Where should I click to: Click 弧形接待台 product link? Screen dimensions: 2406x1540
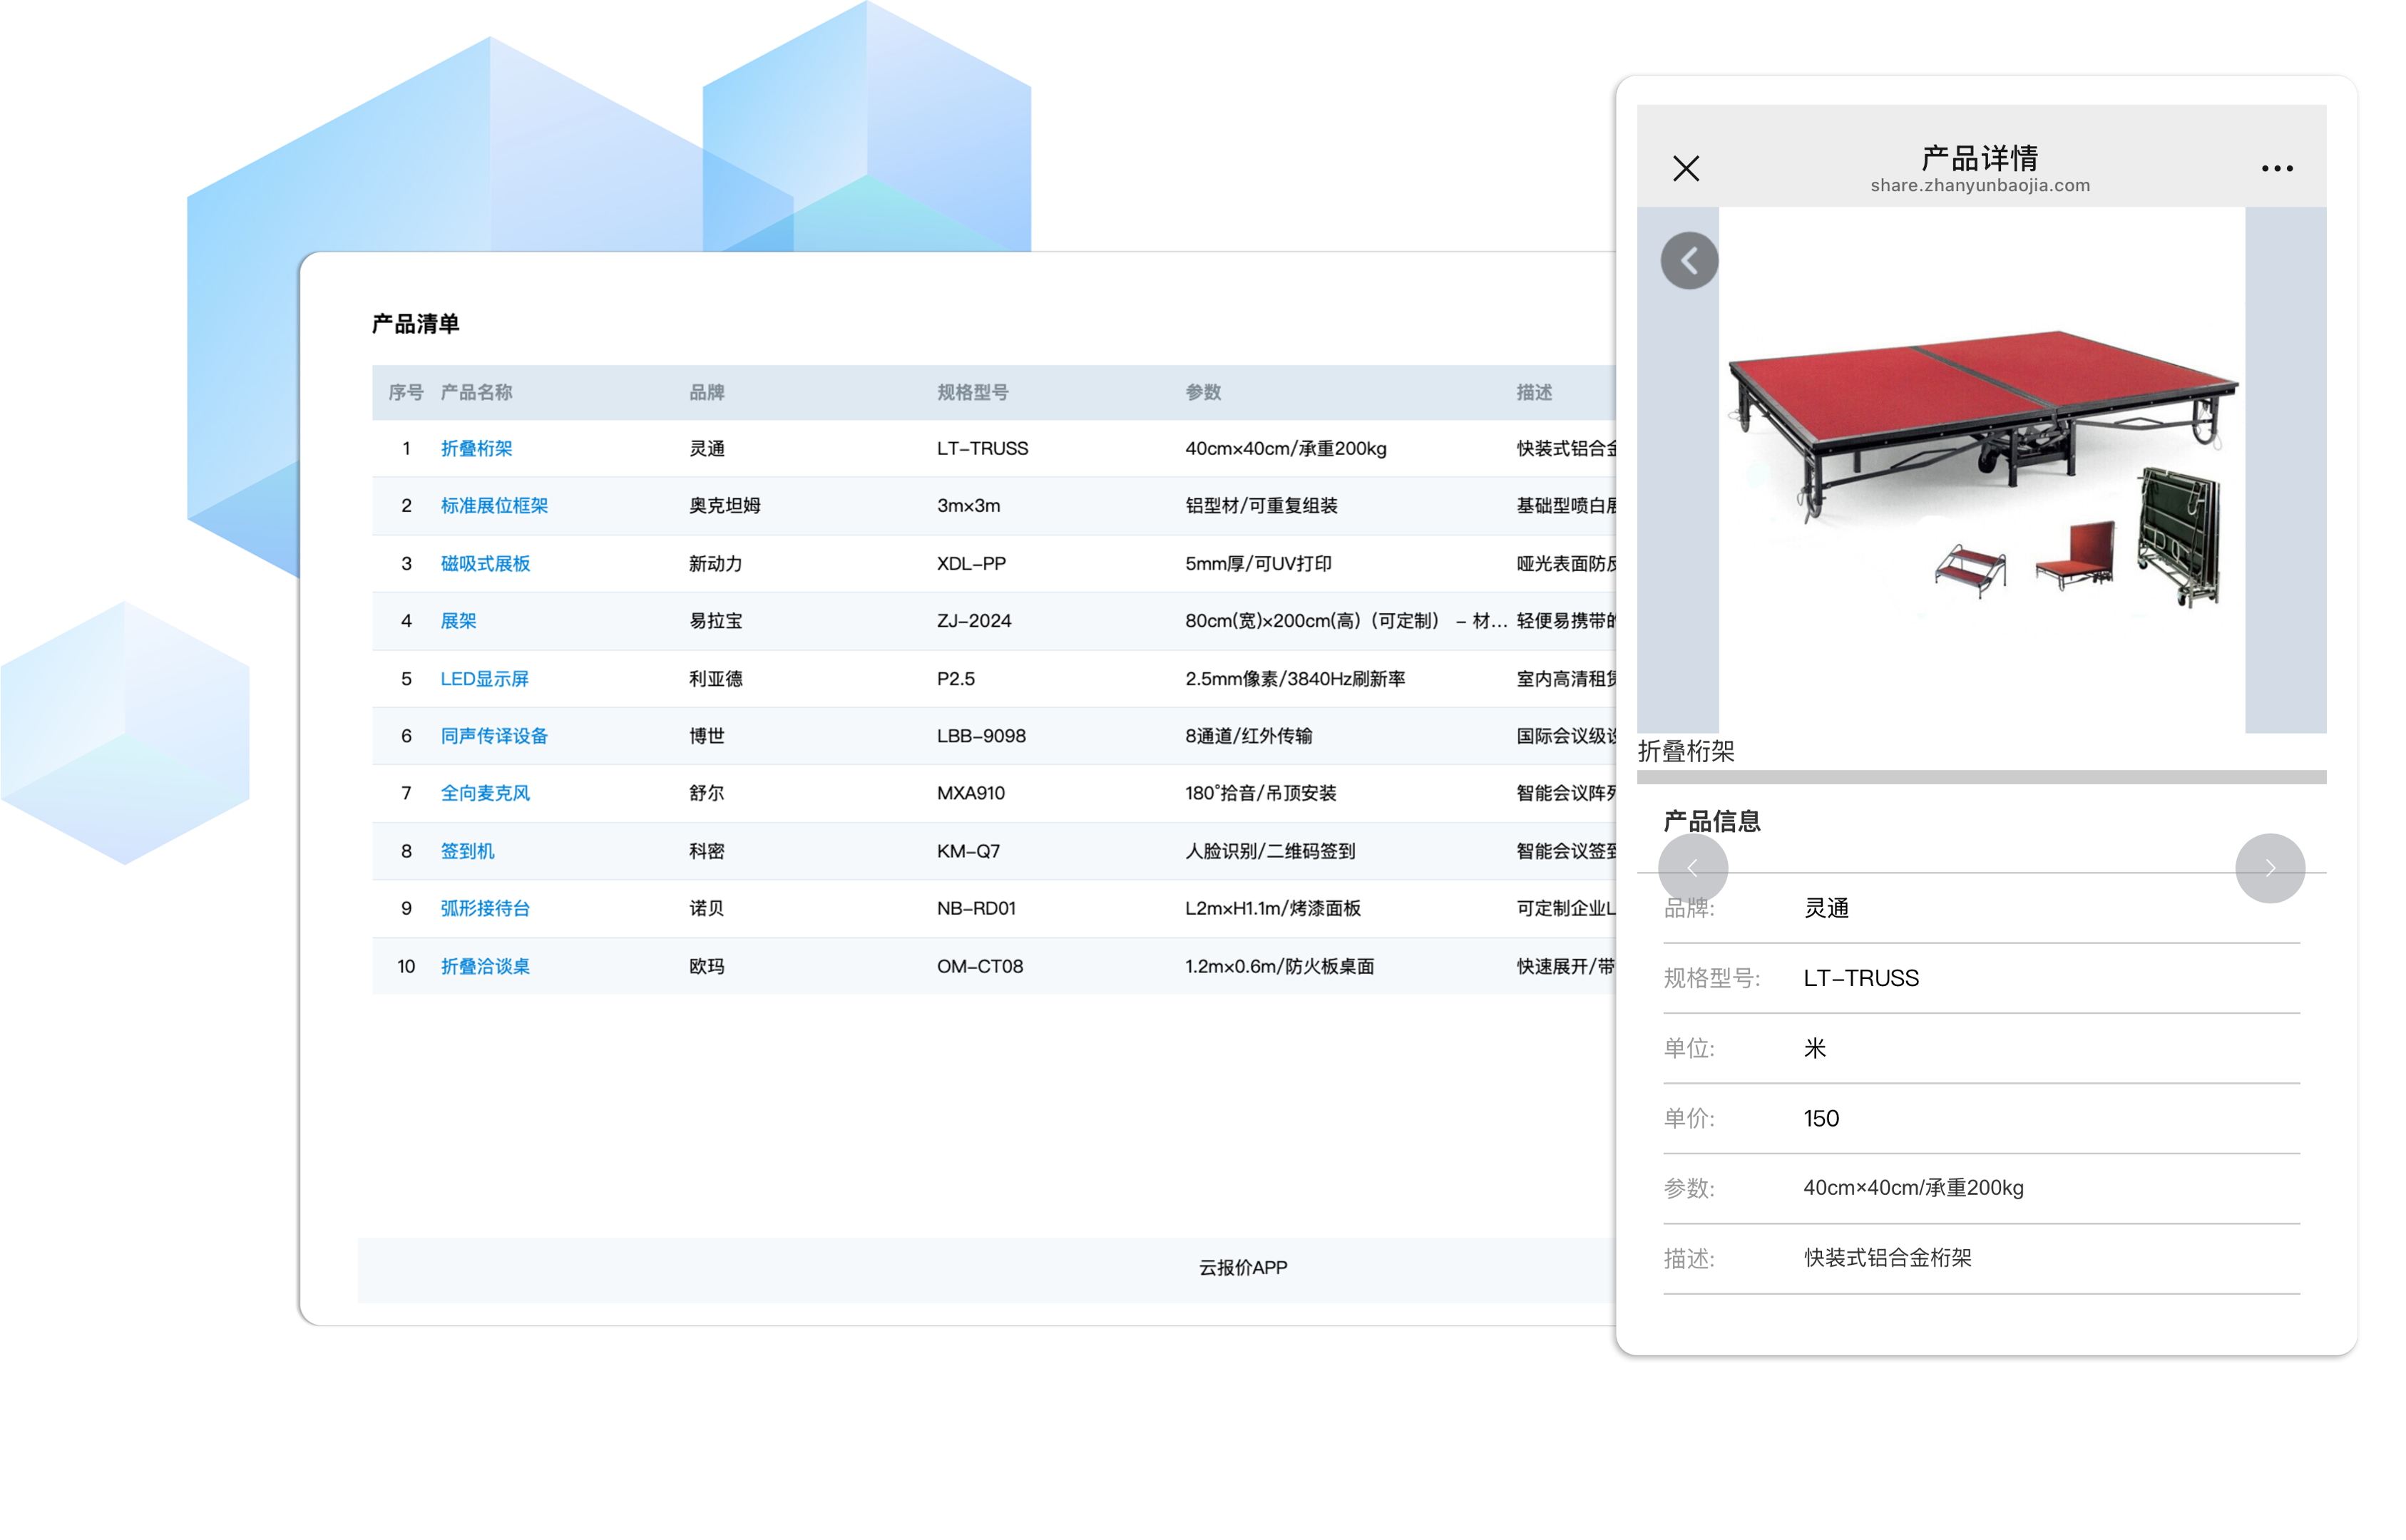point(485,908)
